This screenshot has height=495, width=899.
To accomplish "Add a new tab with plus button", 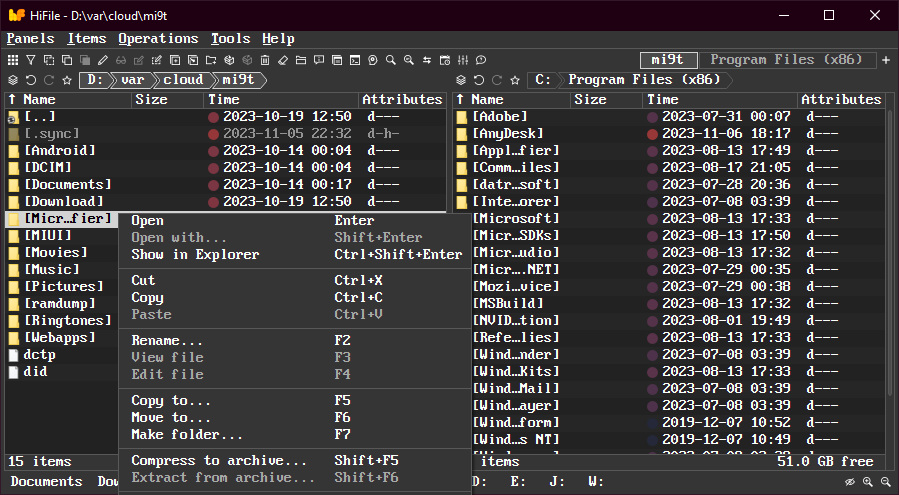I will [x=886, y=60].
